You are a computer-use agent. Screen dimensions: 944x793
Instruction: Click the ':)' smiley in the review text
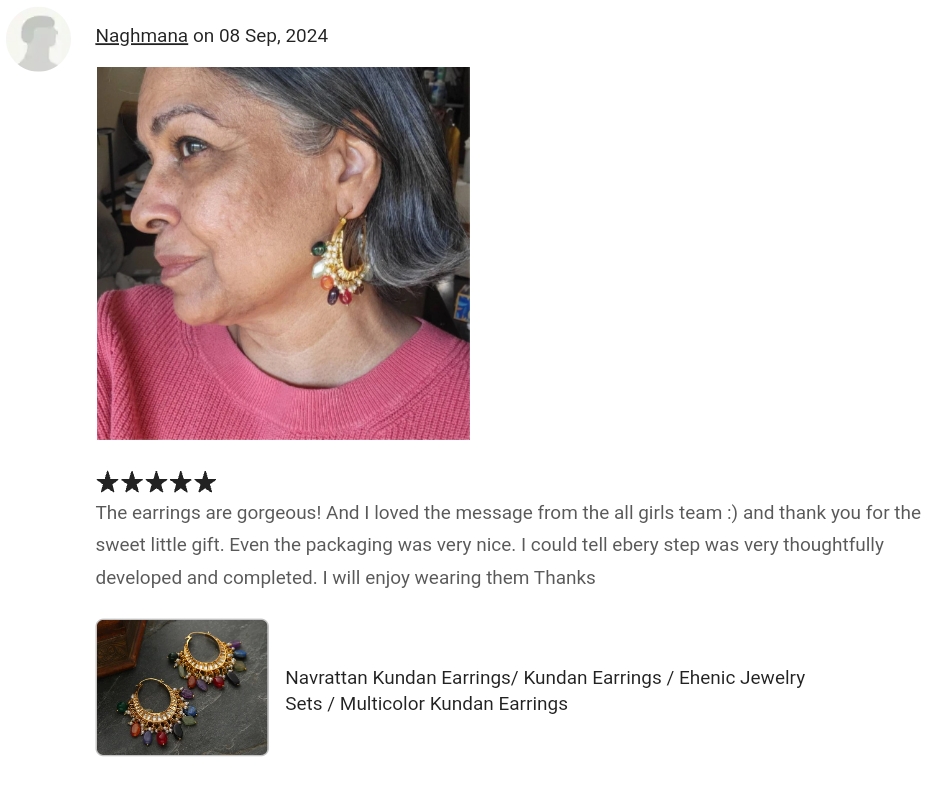pos(732,513)
